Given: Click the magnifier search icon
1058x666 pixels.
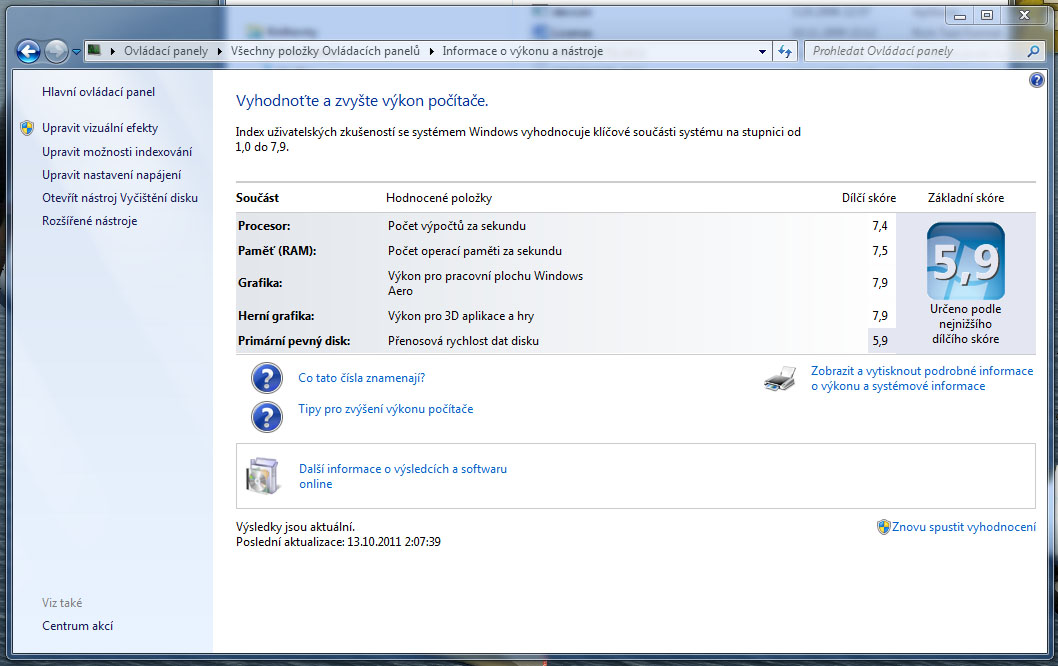Looking at the screenshot, I should click(1033, 51).
